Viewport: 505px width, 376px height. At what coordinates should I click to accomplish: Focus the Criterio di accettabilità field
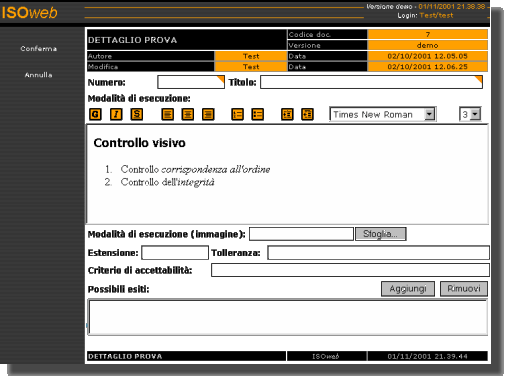(350, 270)
